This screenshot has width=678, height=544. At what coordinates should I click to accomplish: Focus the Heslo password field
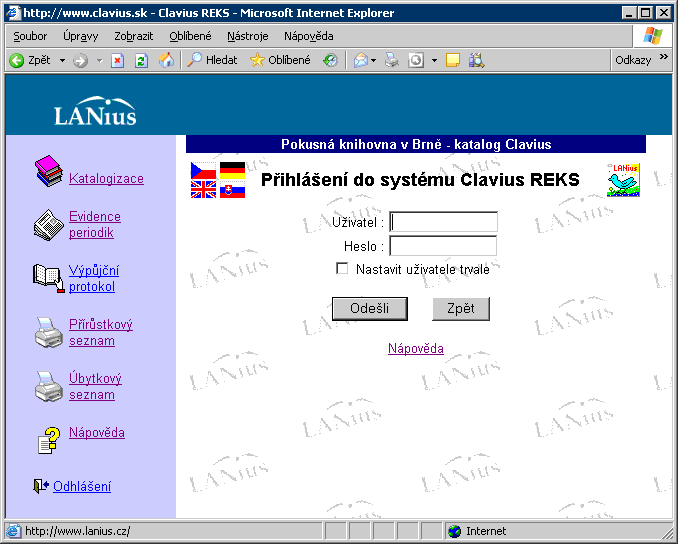pos(443,246)
